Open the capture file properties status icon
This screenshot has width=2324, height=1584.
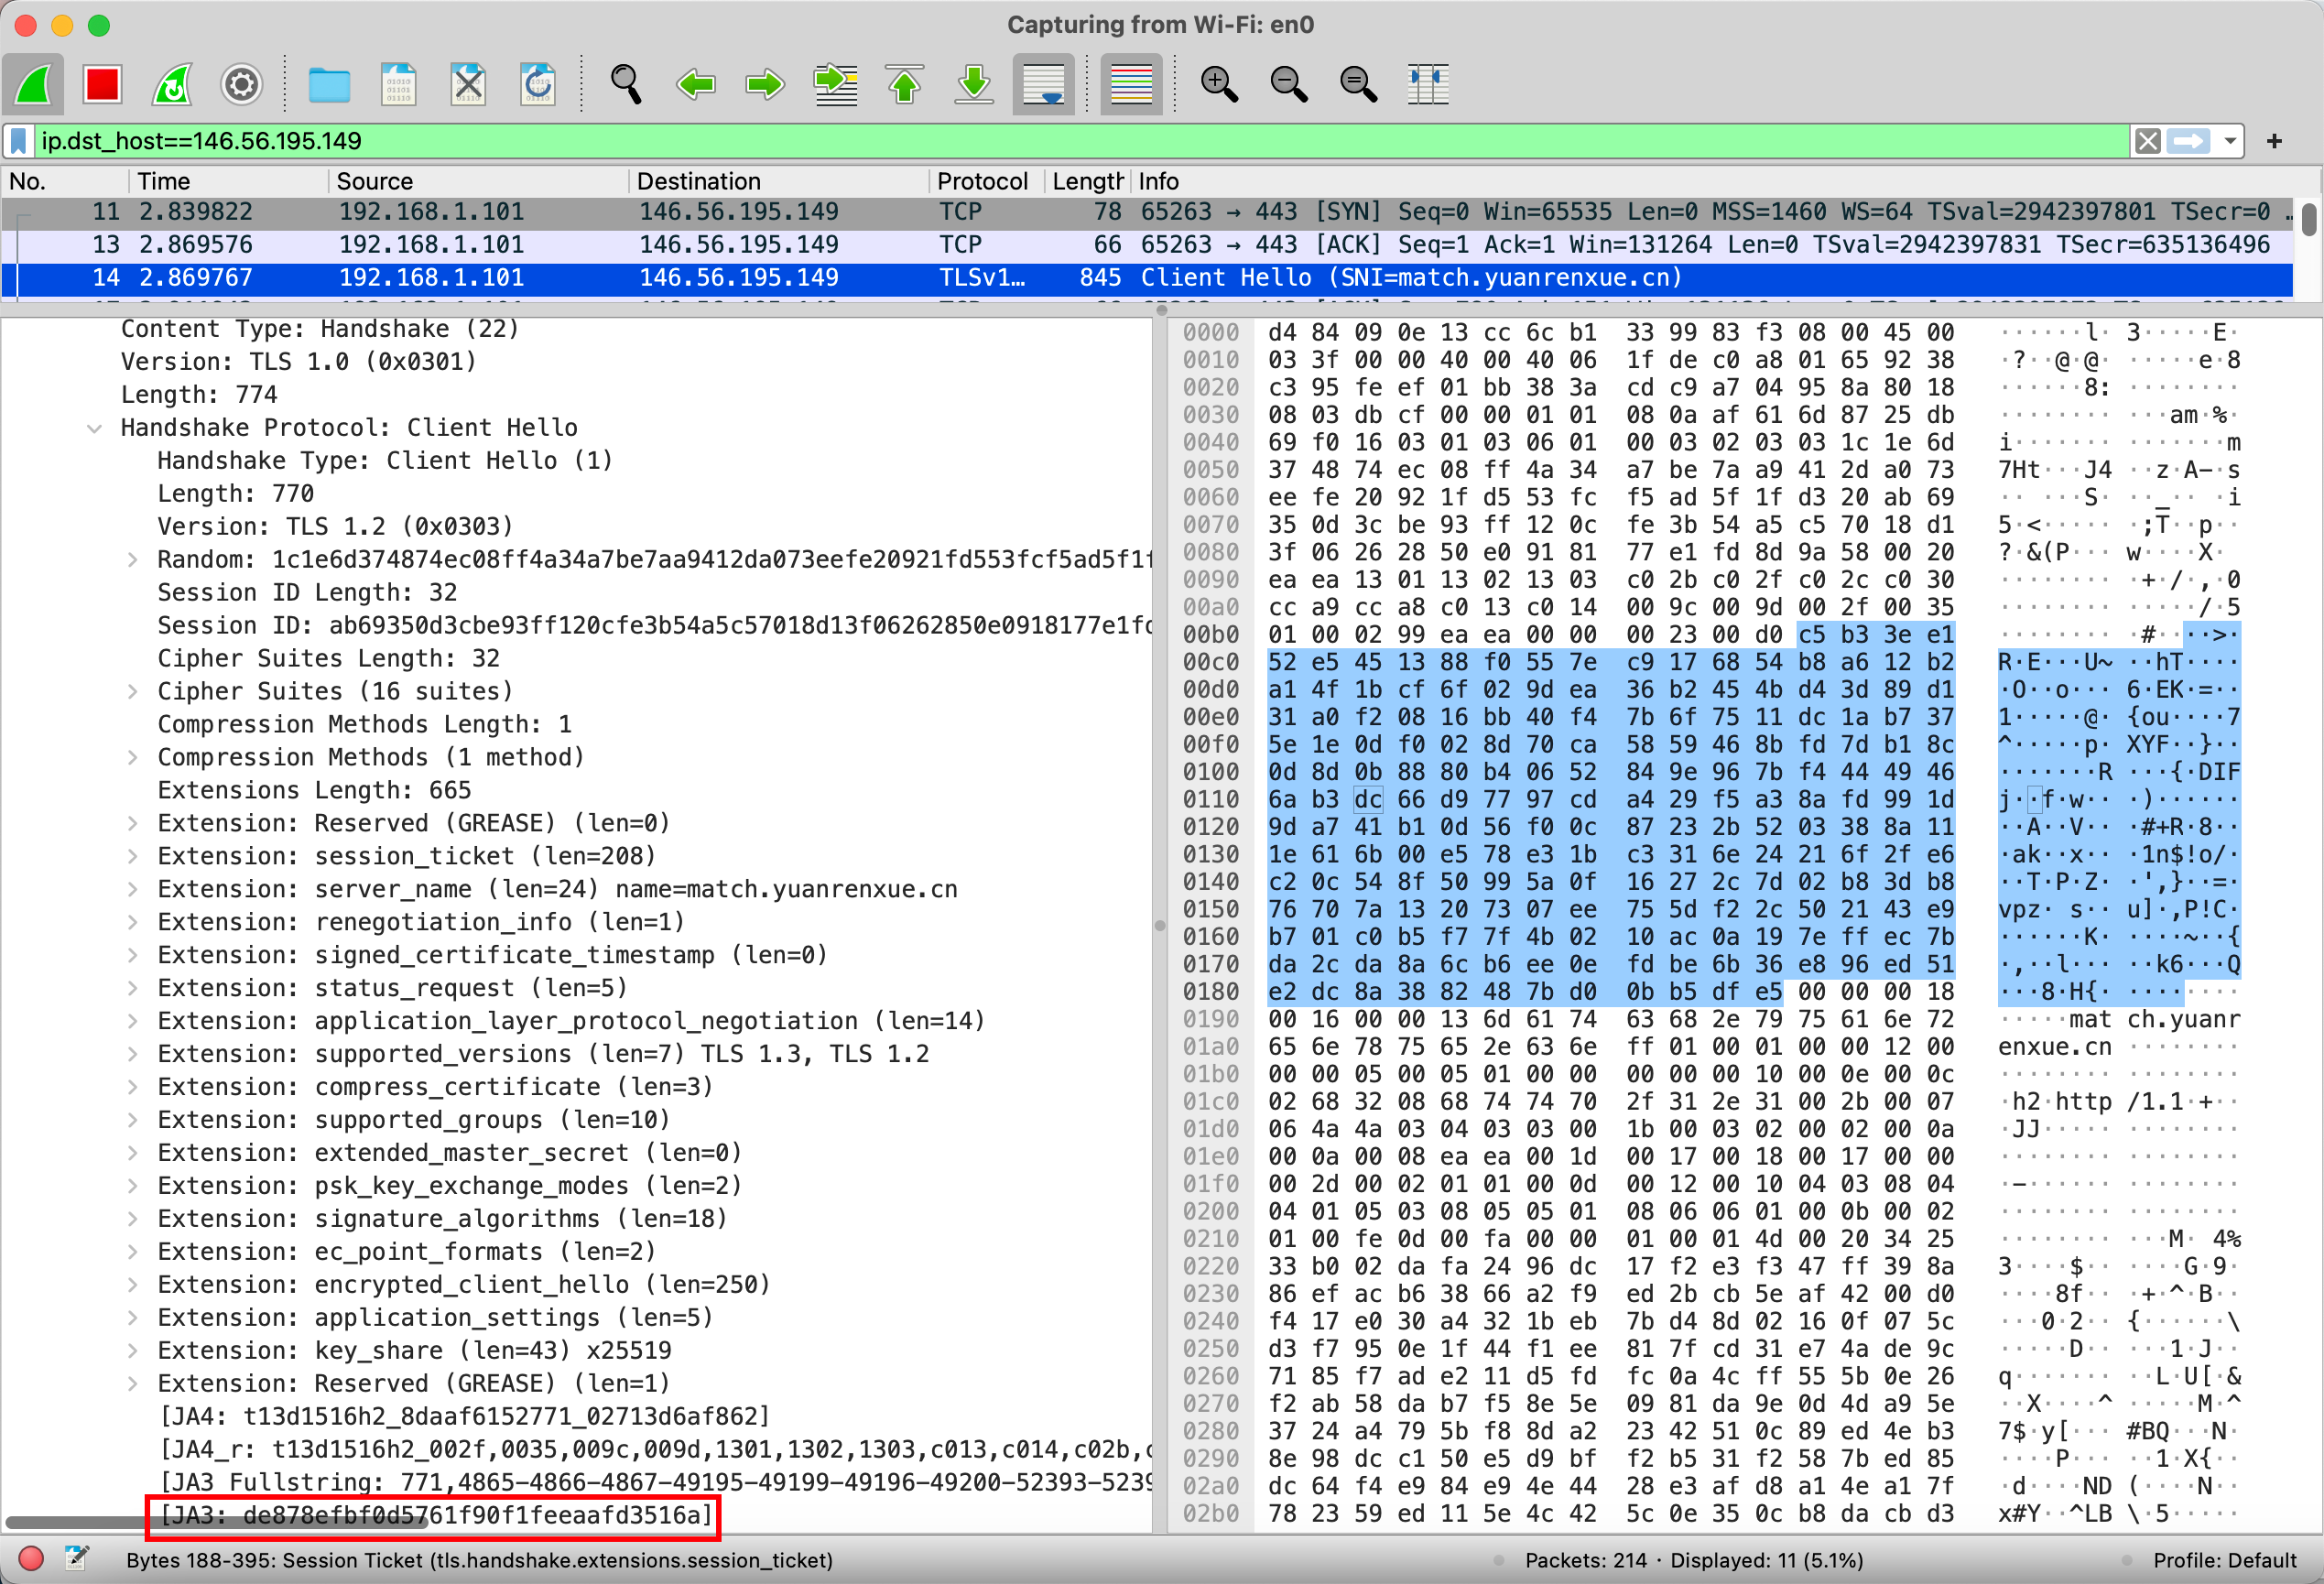[x=76, y=1558]
